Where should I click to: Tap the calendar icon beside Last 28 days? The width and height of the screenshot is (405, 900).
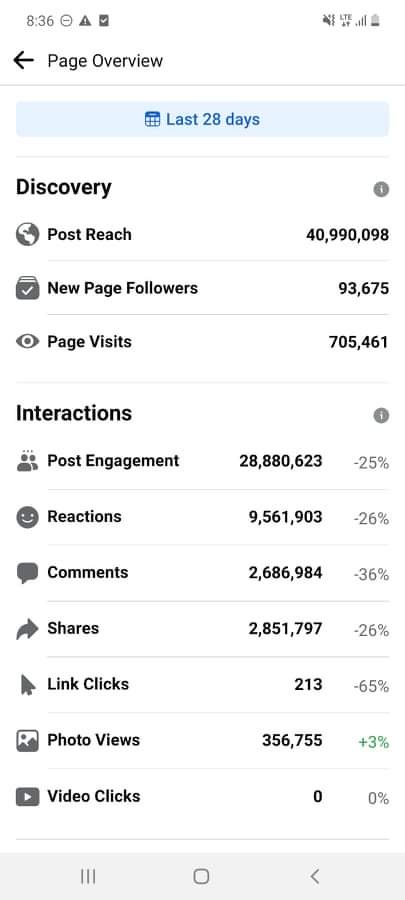pyautogui.click(x=153, y=119)
